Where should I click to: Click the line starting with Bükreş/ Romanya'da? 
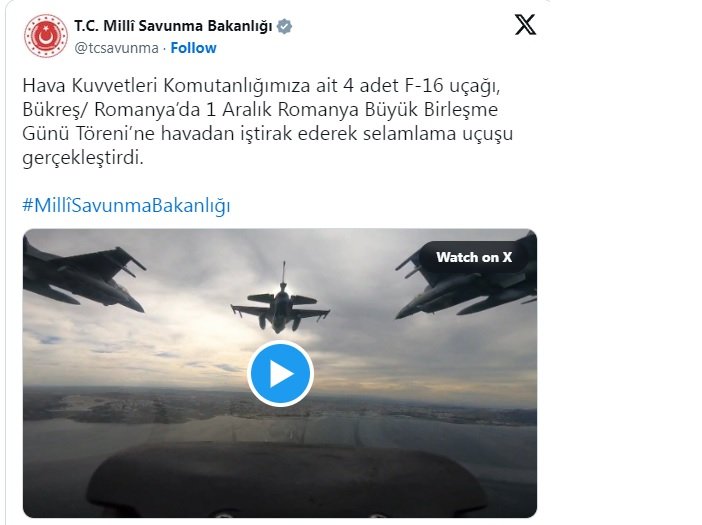click(x=260, y=109)
